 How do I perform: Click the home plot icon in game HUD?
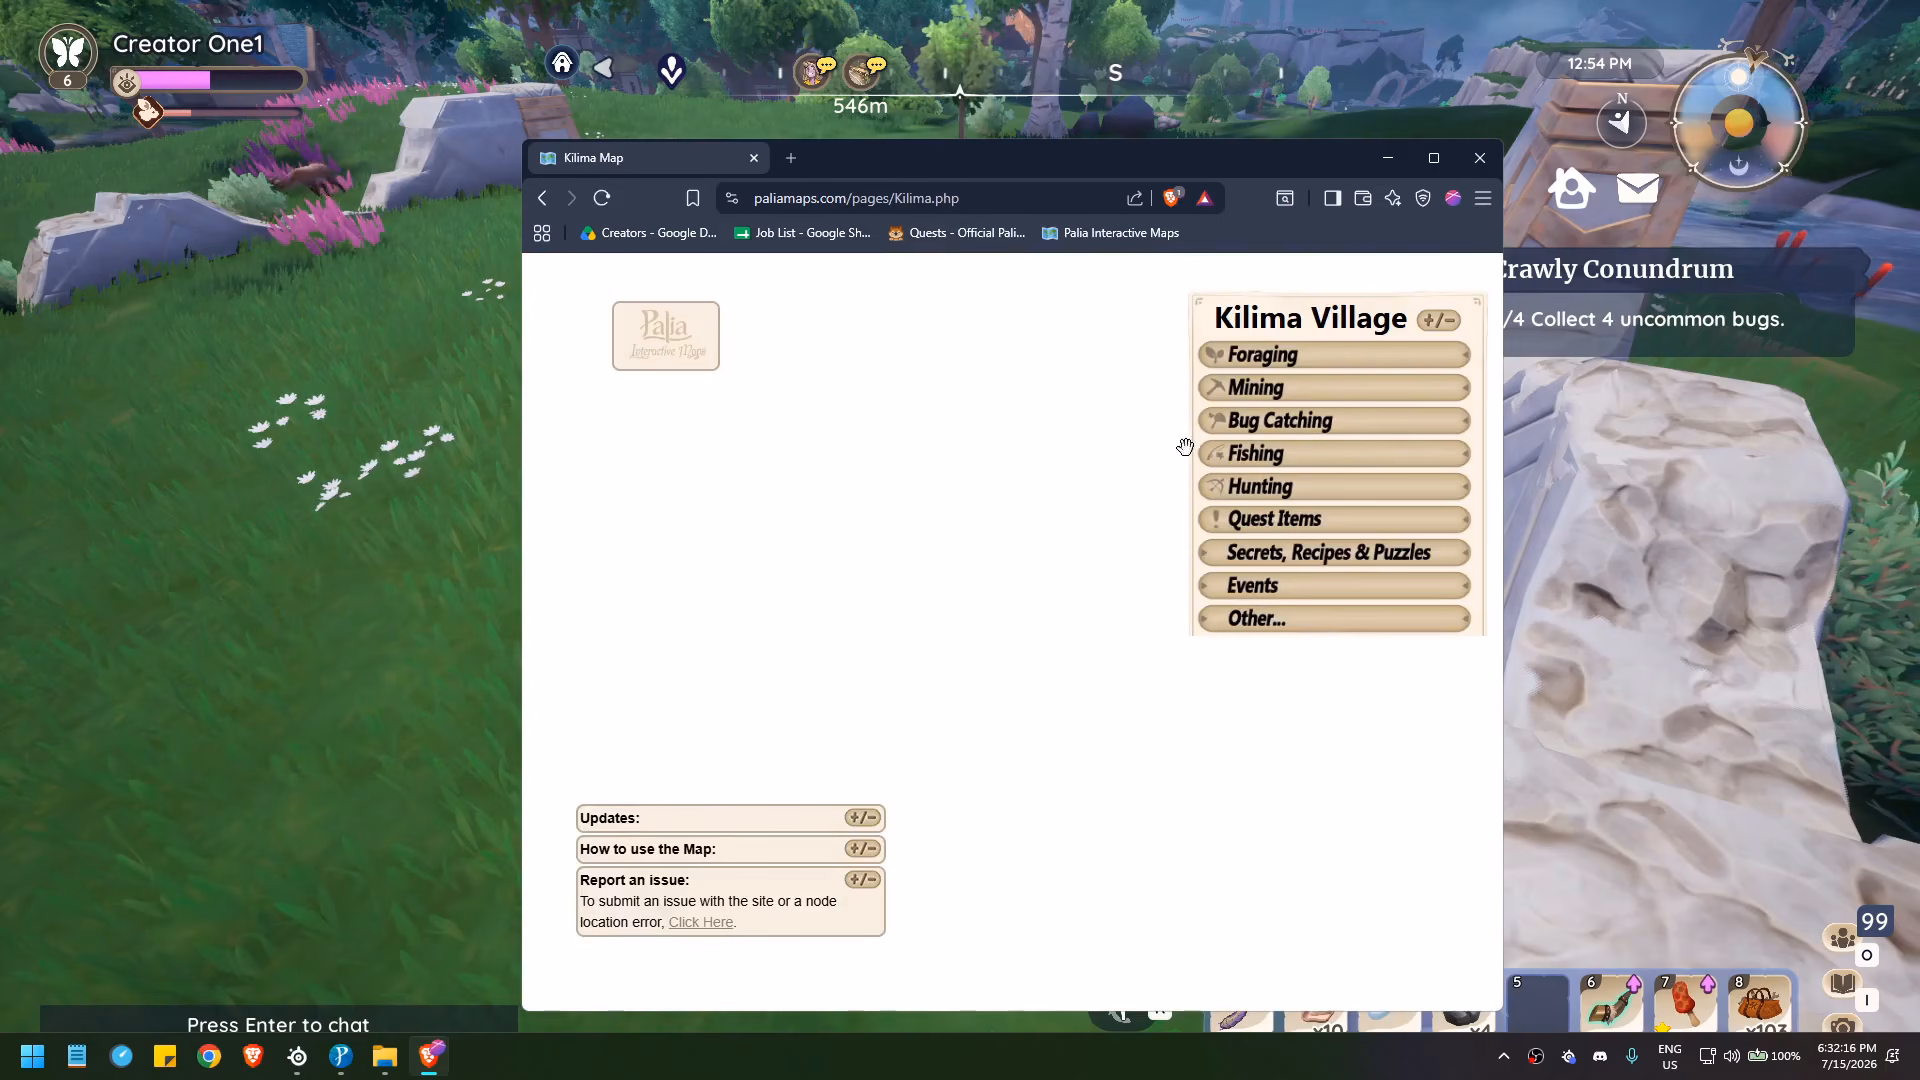(1572, 188)
